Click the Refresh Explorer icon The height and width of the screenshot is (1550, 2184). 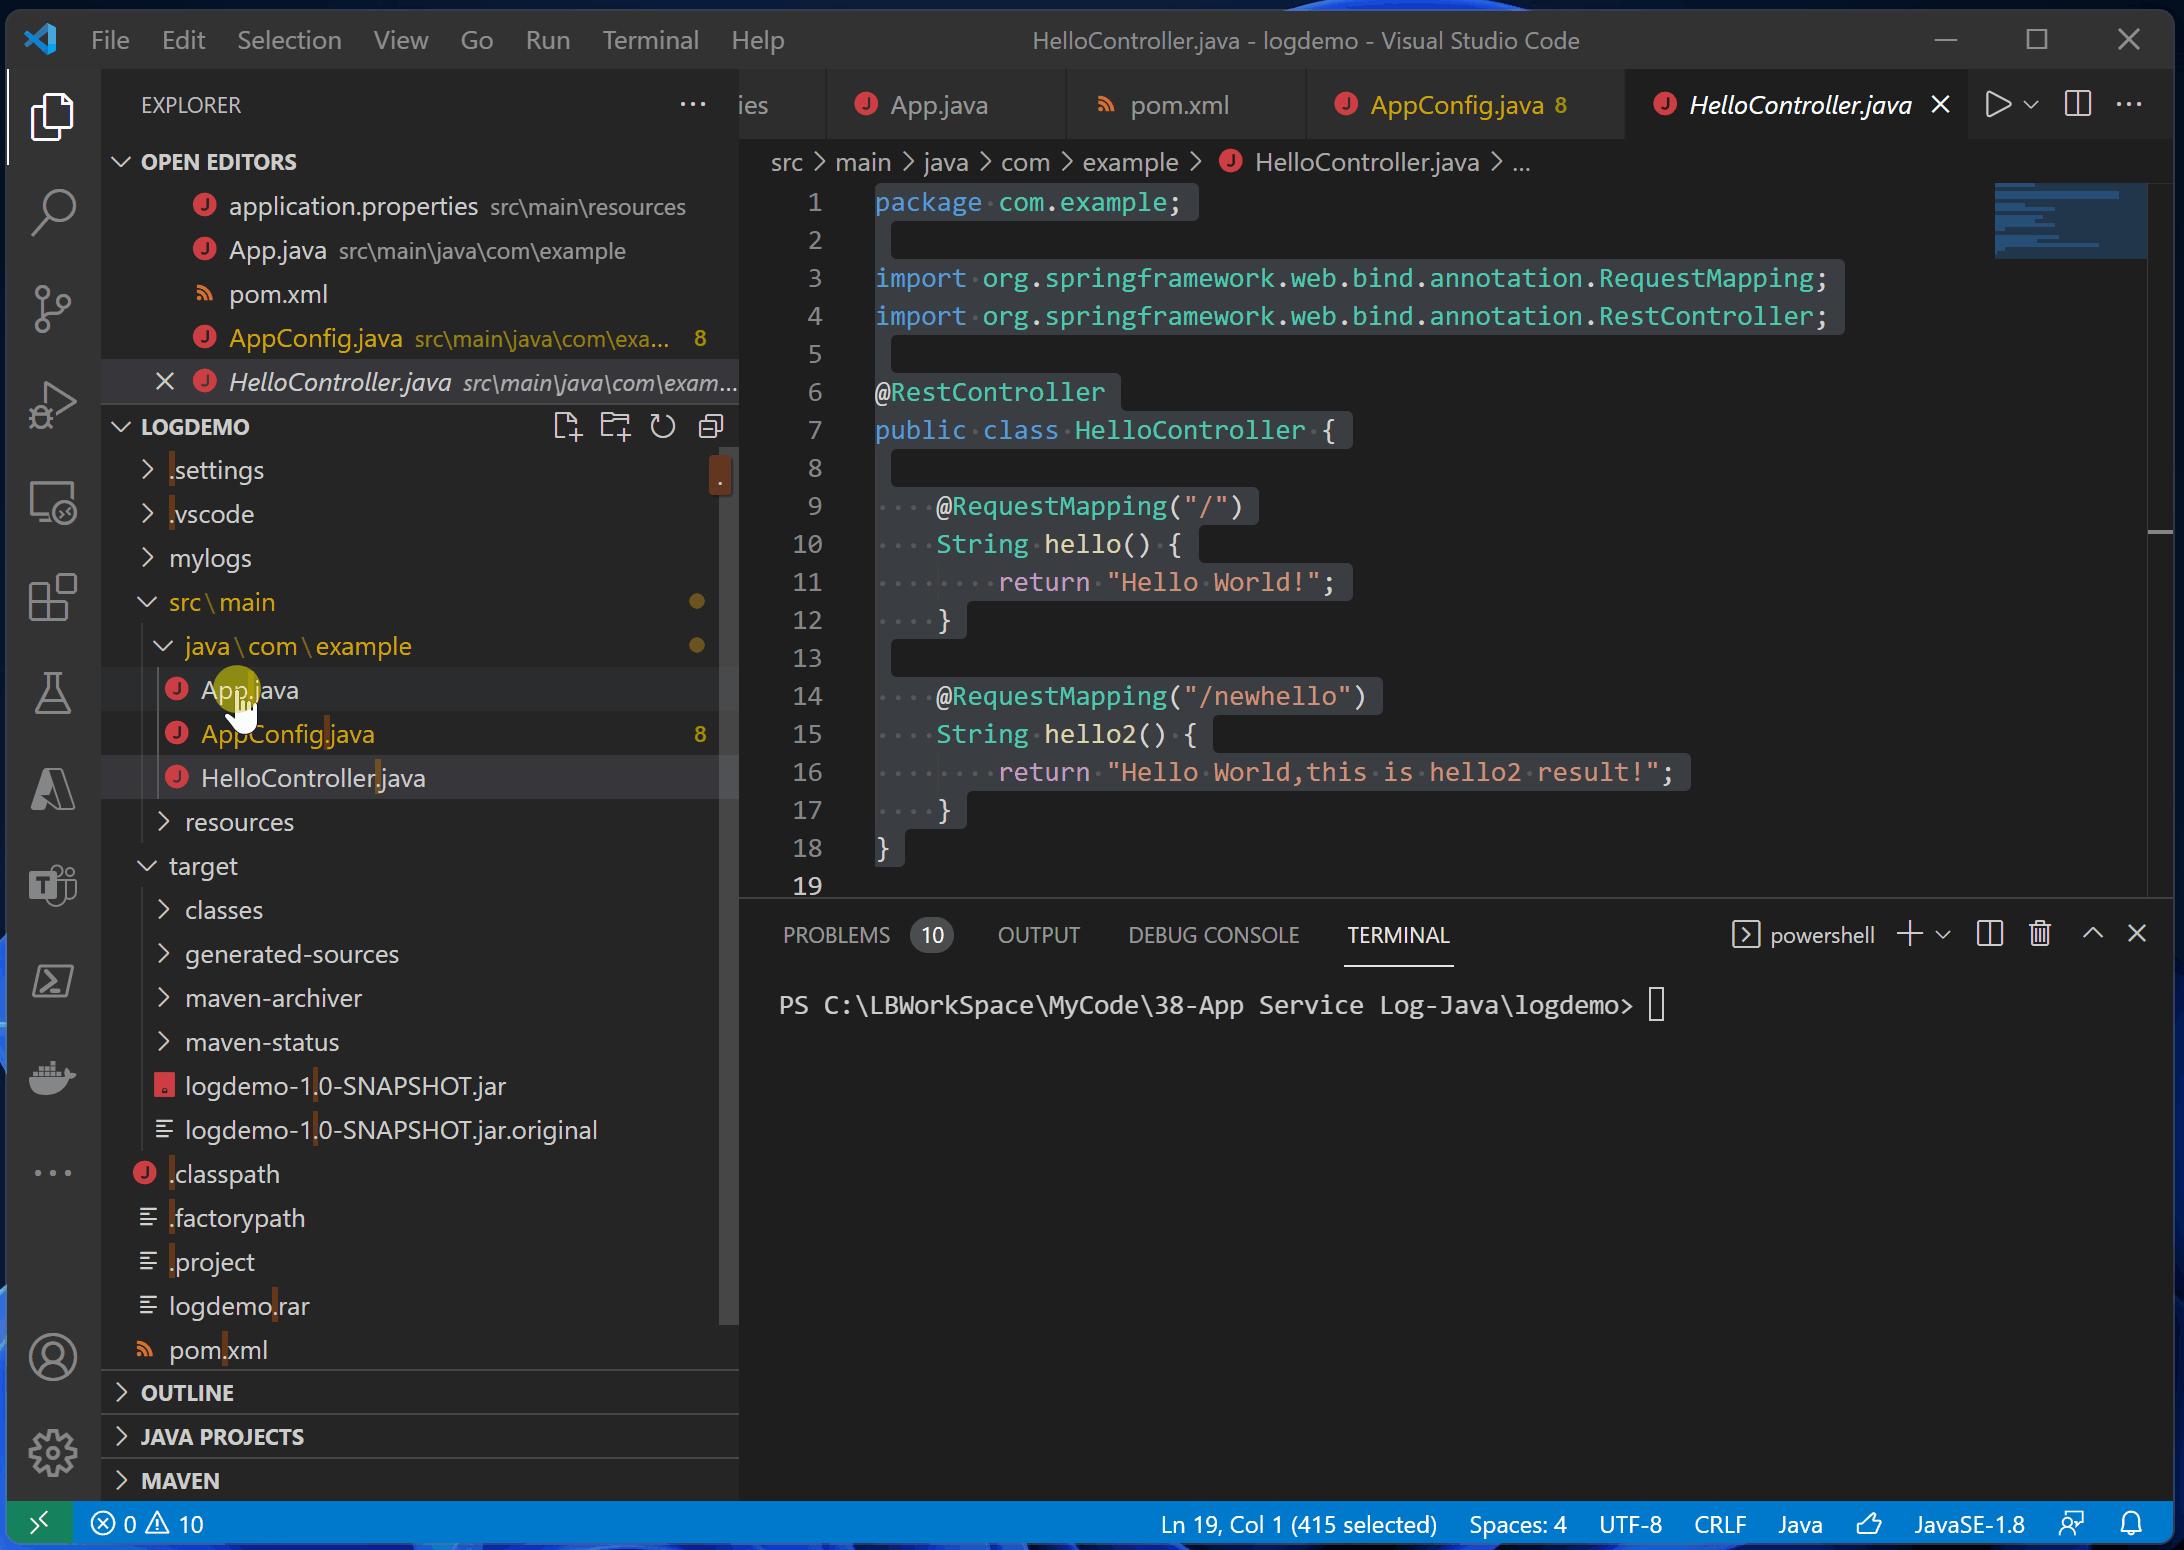point(663,426)
